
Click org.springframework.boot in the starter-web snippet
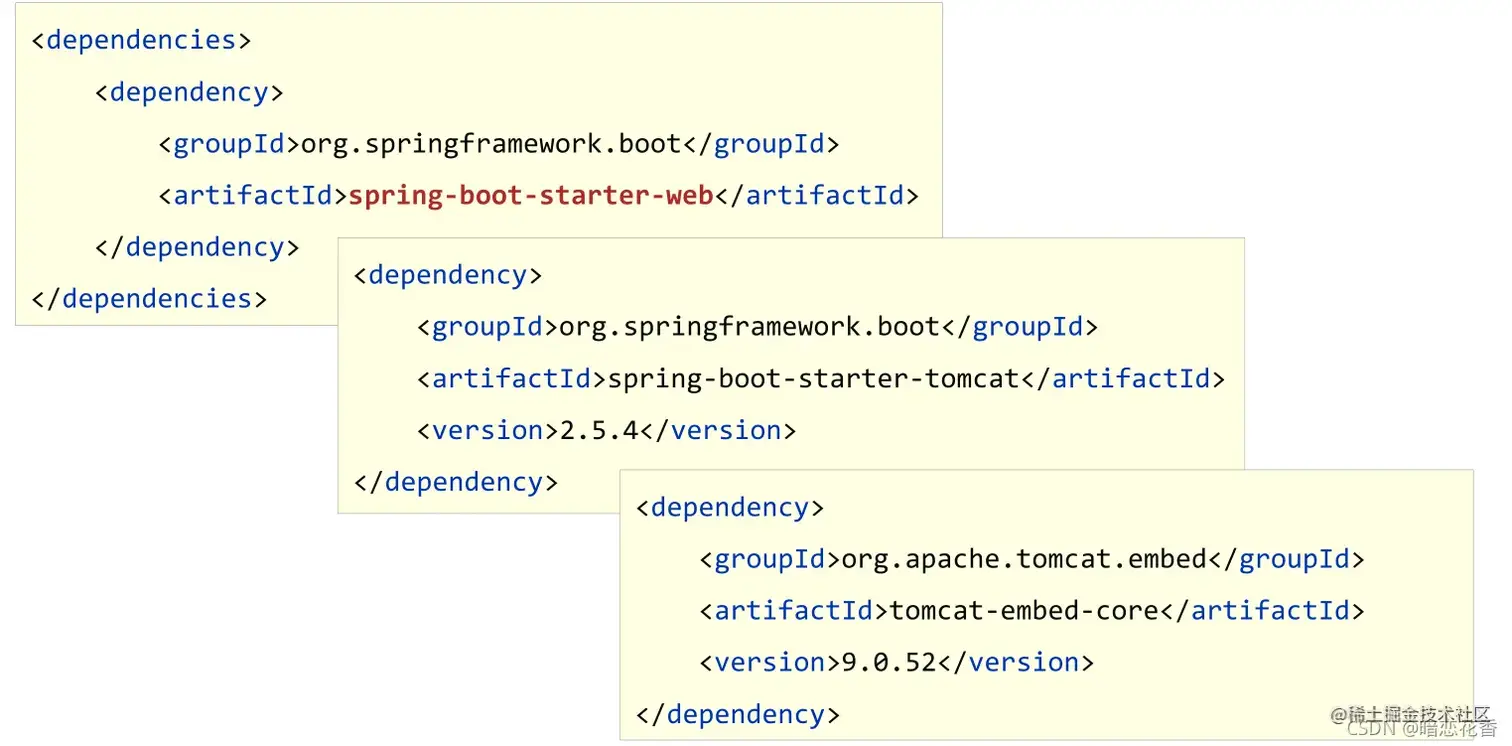[491, 144]
